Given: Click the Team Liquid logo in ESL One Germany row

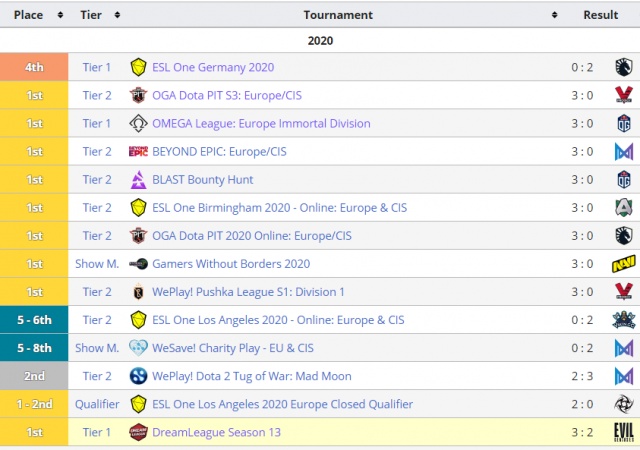Looking at the screenshot, I should coord(623,68).
